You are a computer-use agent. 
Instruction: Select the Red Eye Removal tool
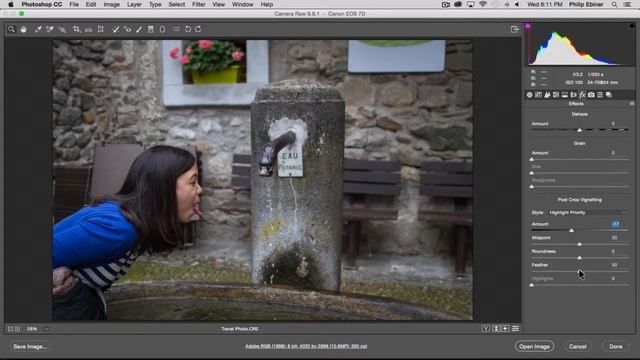[x=127, y=29]
